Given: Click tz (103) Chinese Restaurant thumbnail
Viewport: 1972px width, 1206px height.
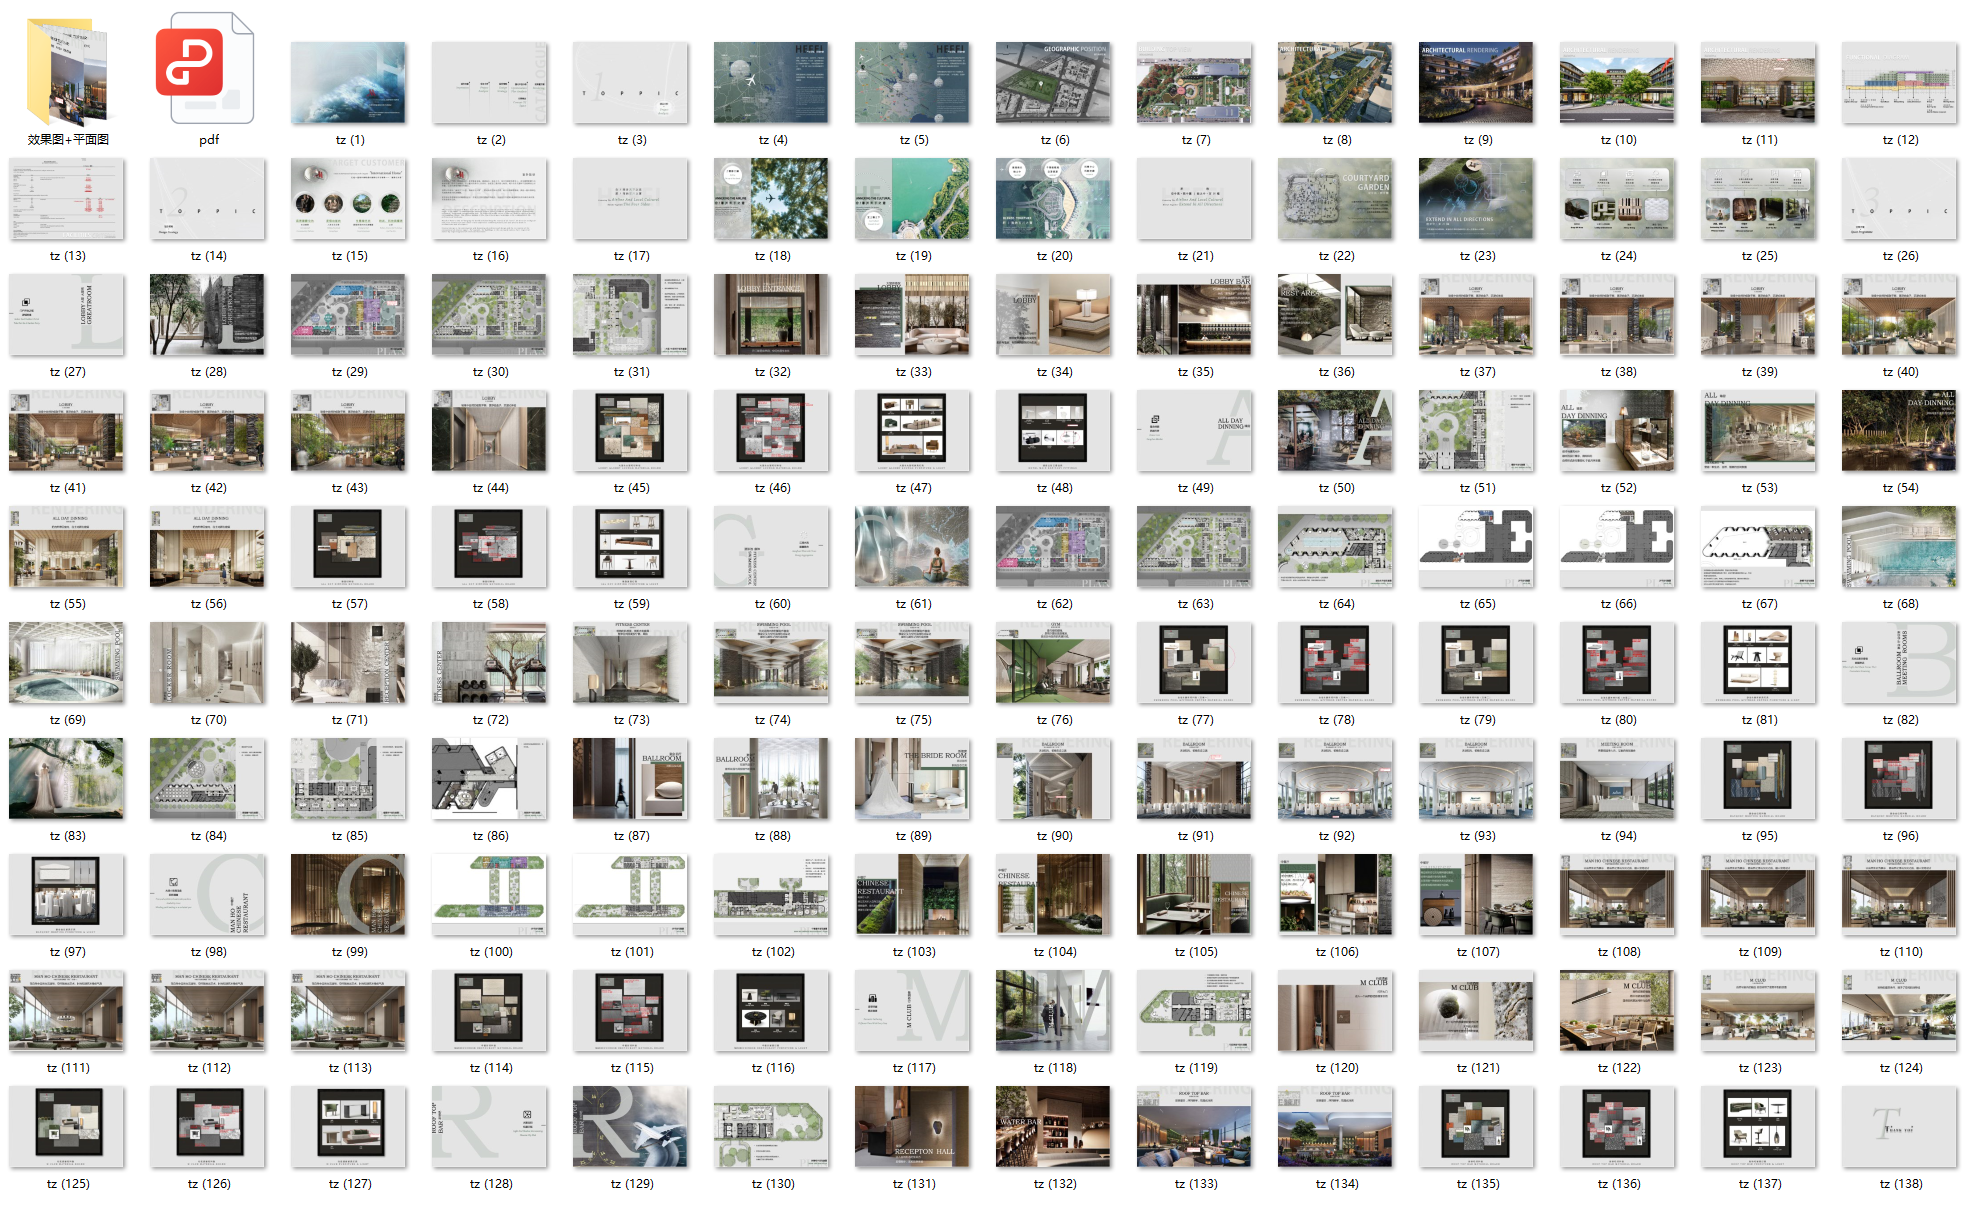Looking at the screenshot, I should pos(912,894).
